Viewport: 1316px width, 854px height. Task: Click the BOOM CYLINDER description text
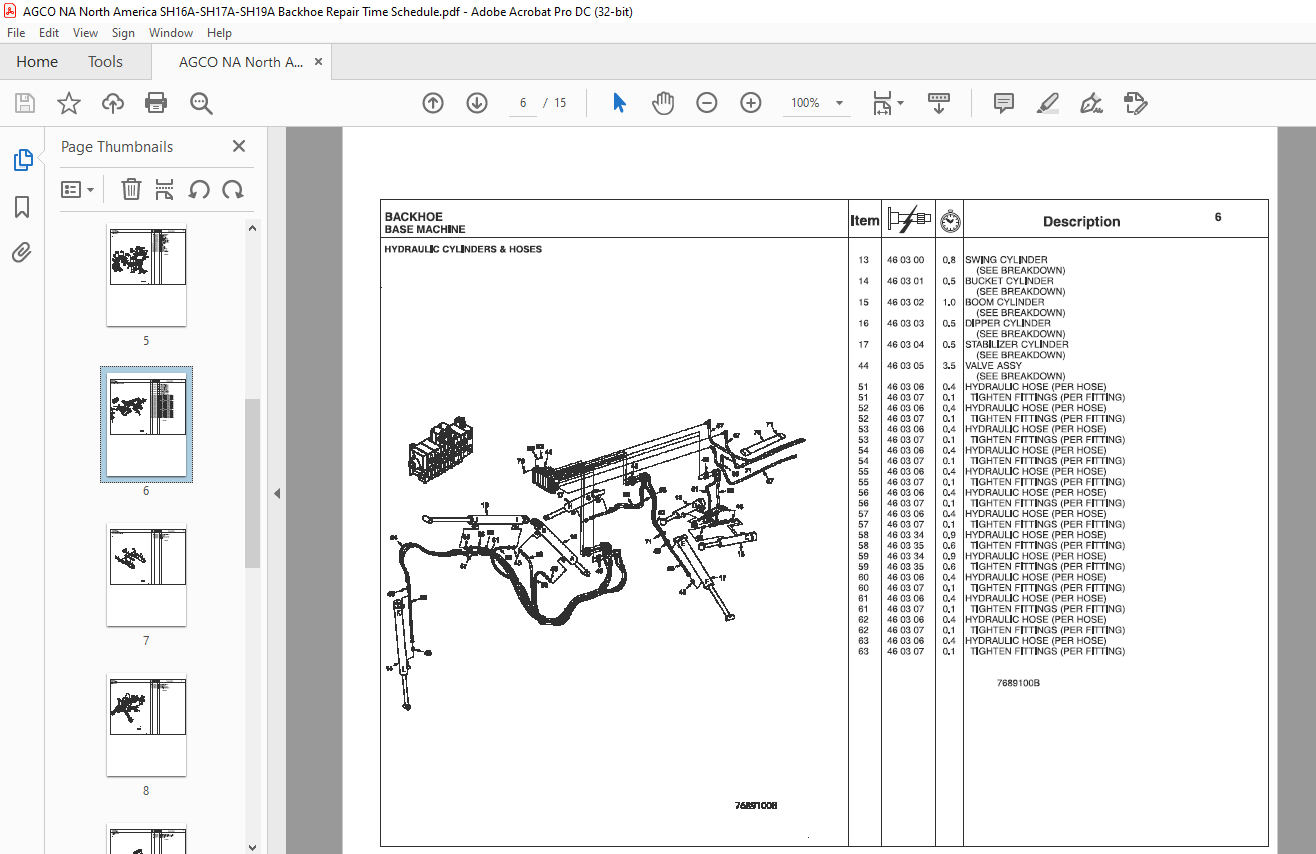tap(1004, 302)
